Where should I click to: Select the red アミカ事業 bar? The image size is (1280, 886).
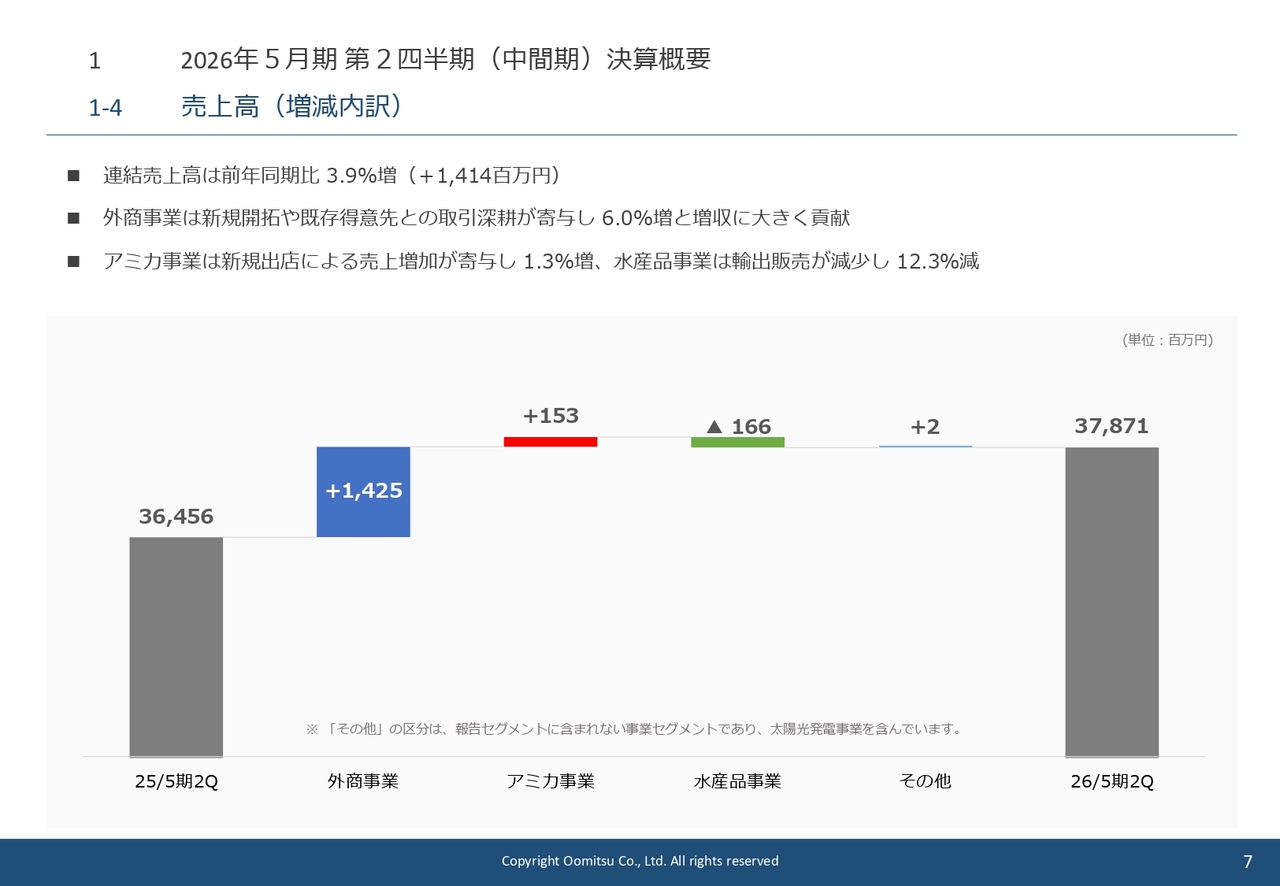pos(550,441)
